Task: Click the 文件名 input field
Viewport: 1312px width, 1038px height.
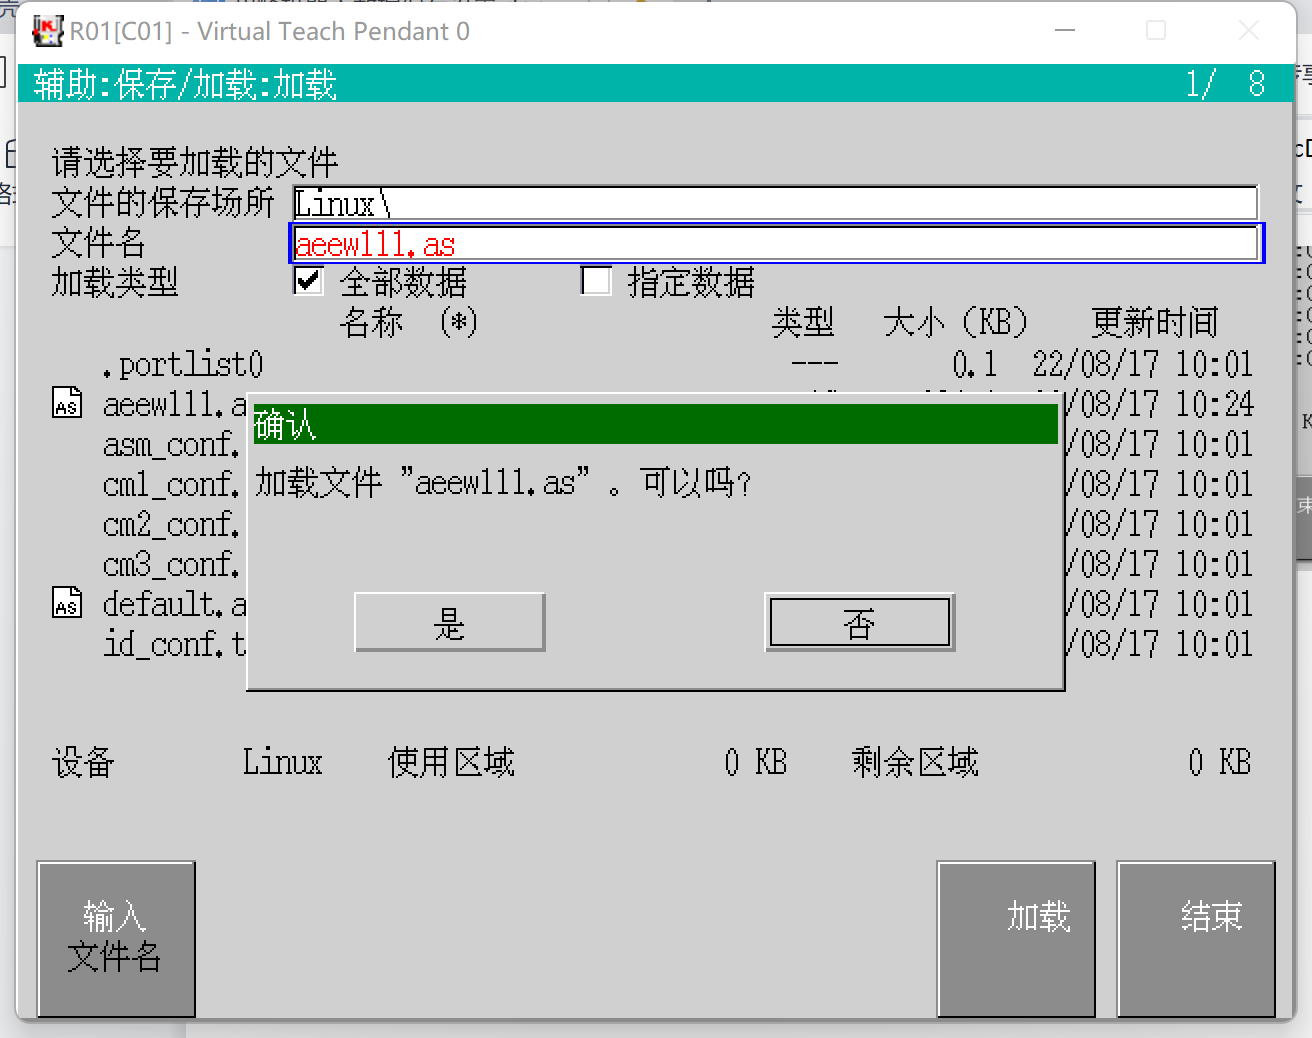Action: [x=776, y=243]
